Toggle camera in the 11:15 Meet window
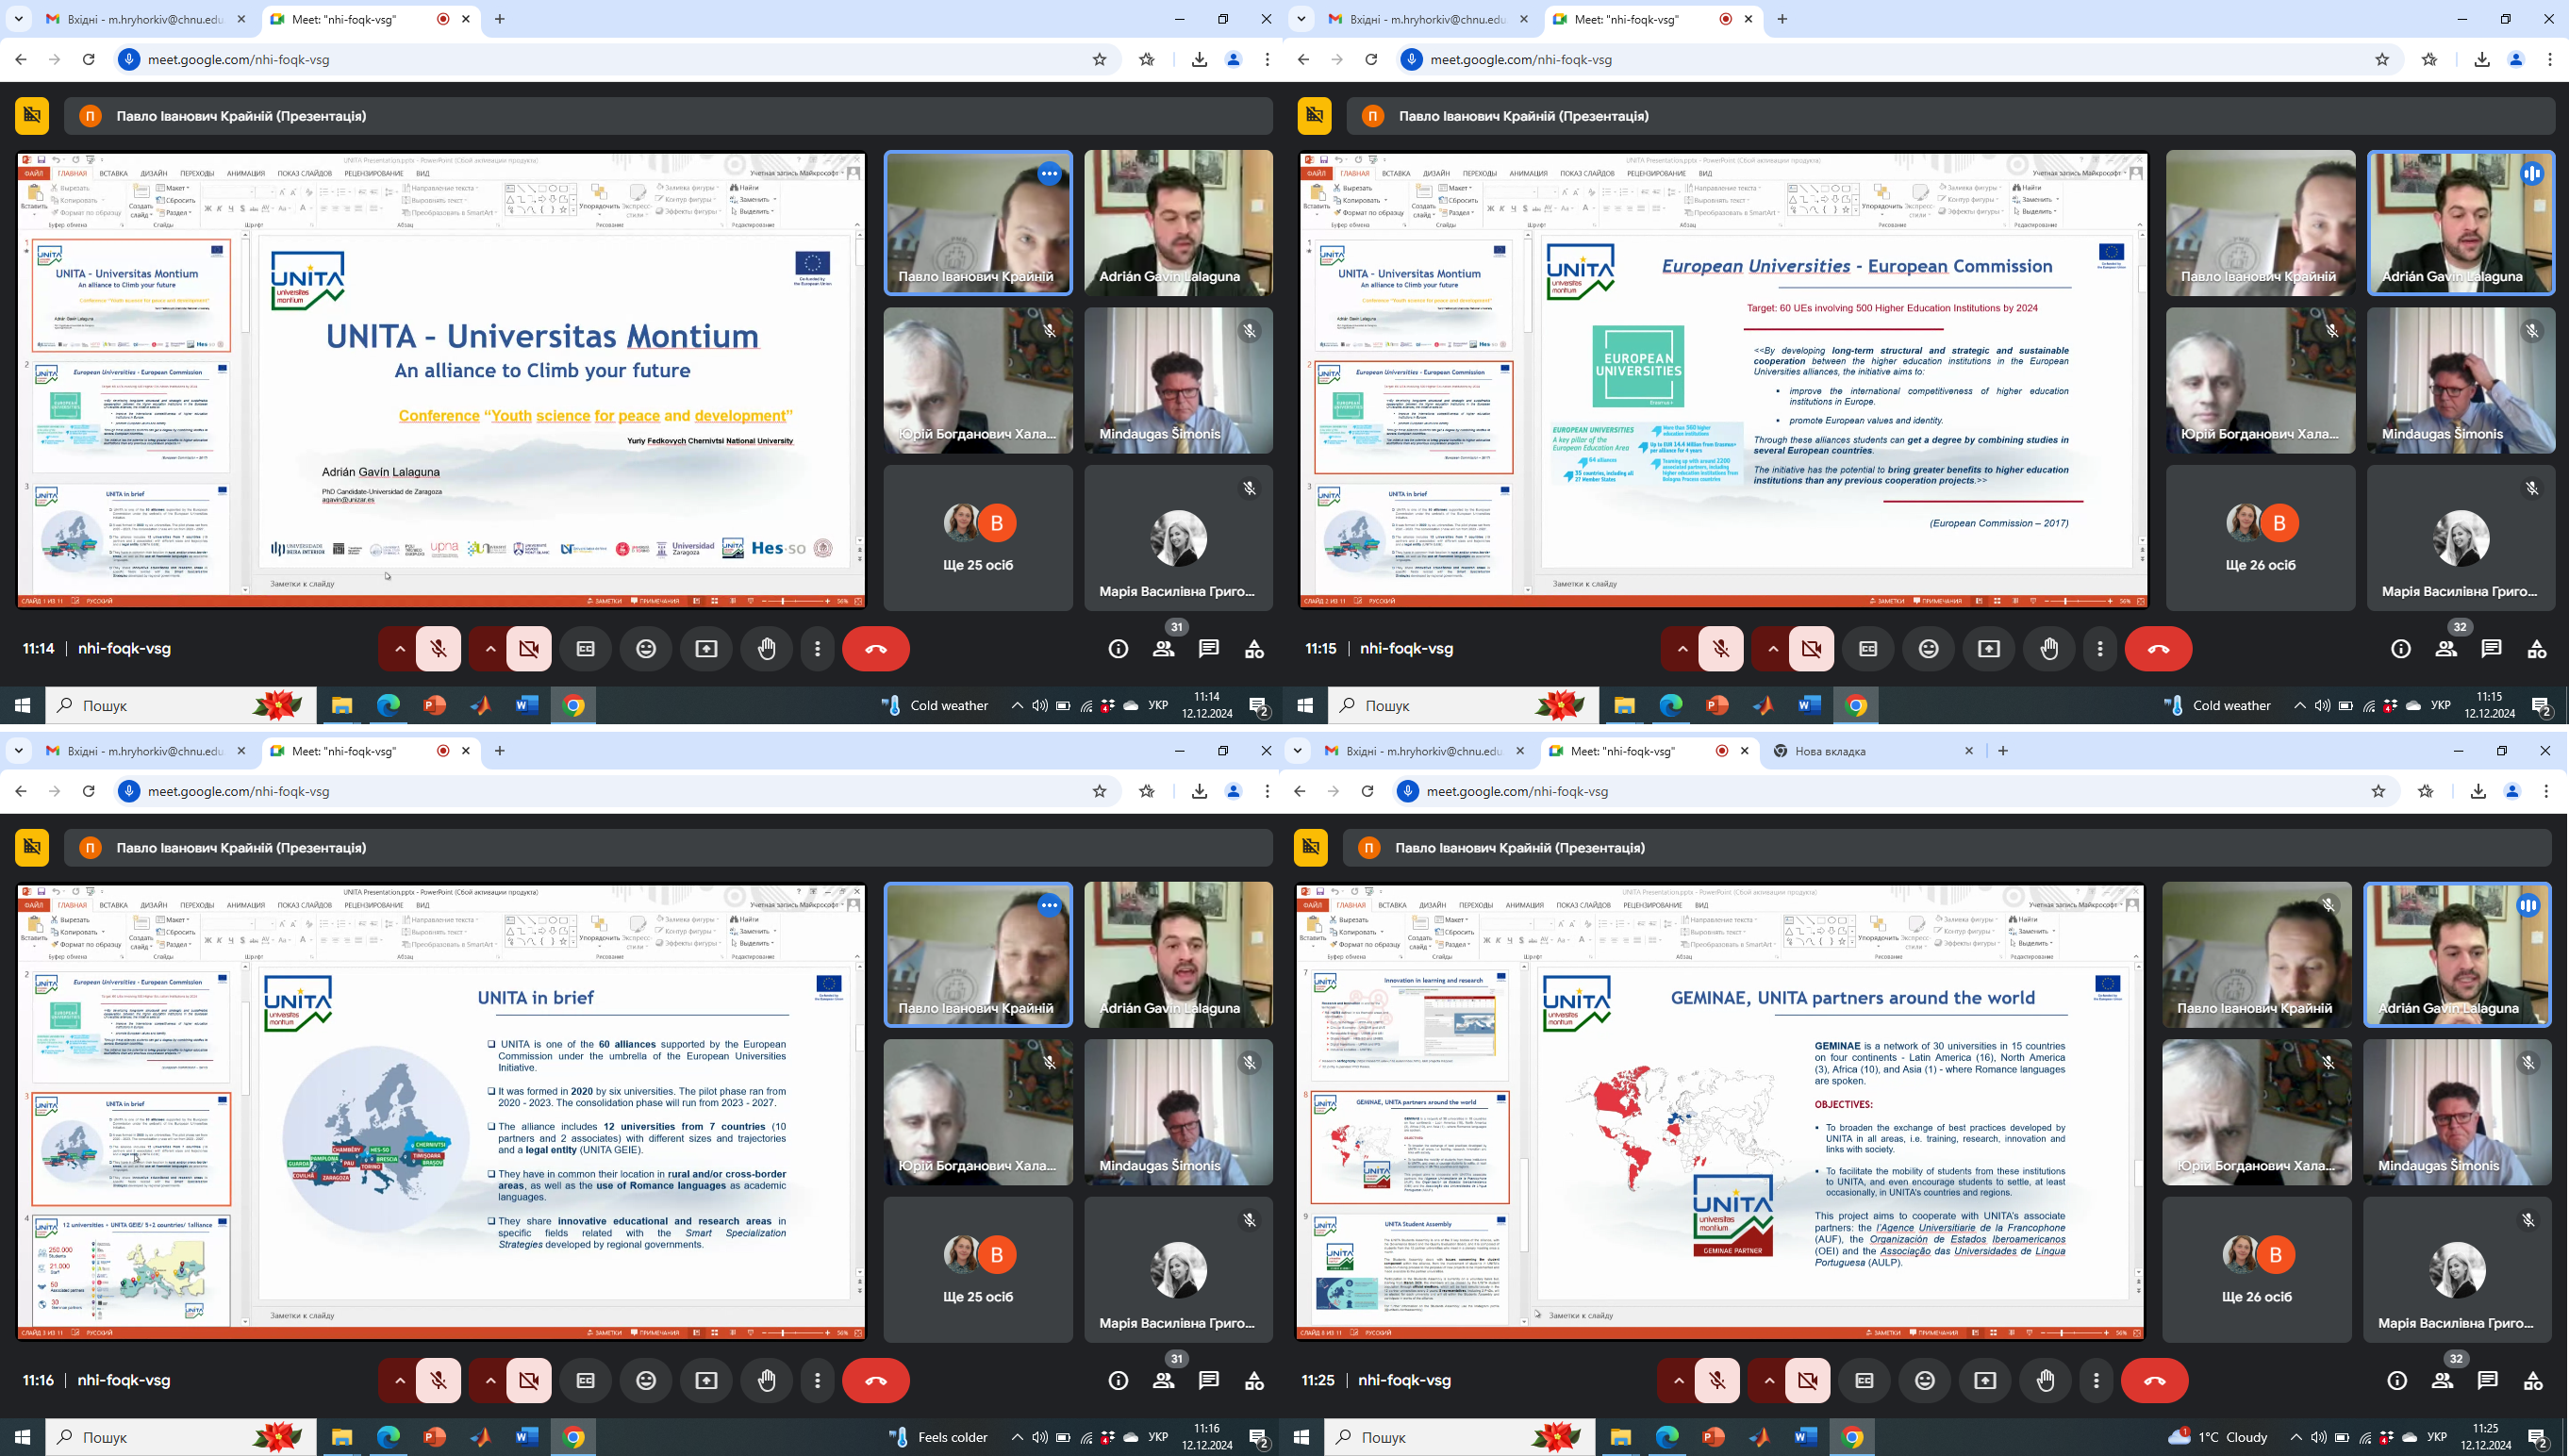This screenshot has height=1456, width=2569. pyautogui.click(x=1811, y=649)
